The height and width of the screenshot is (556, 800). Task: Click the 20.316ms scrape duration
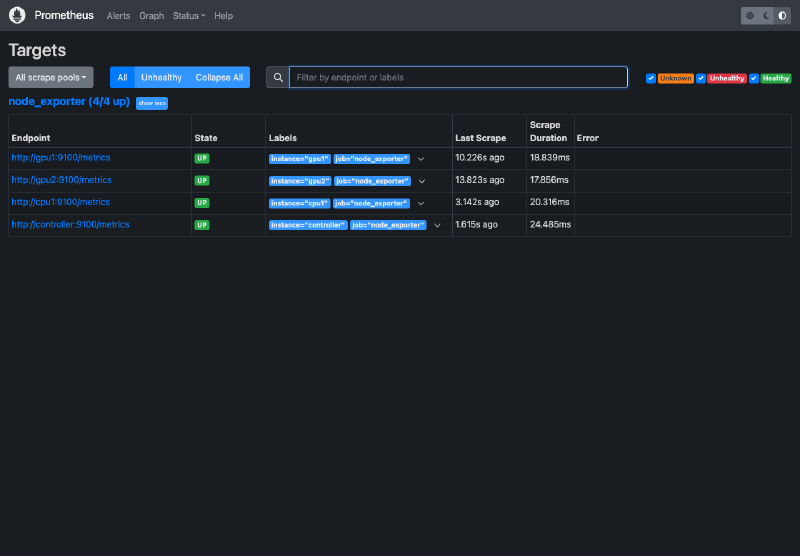[x=549, y=202]
